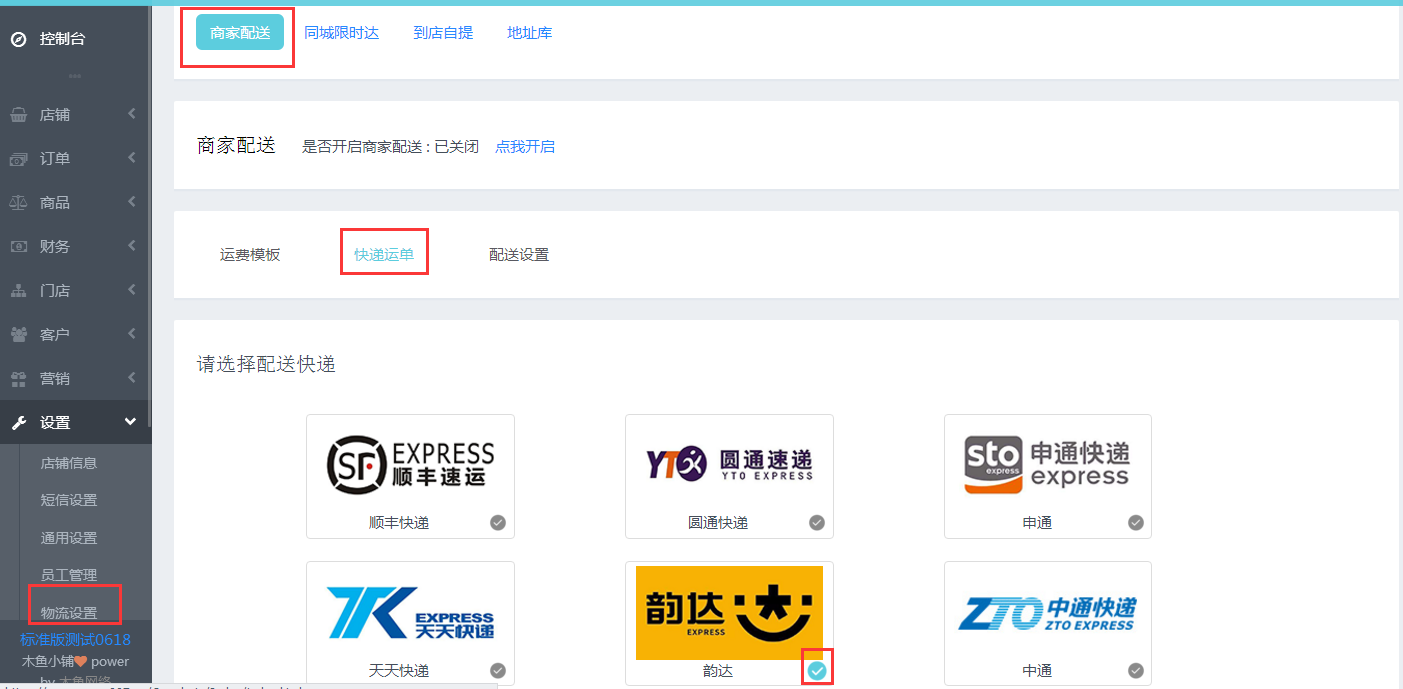Image resolution: width=1403 pixels, height=689 pixels.
Task: Expand the 营销 menu chevron
Action: [132, 379]
